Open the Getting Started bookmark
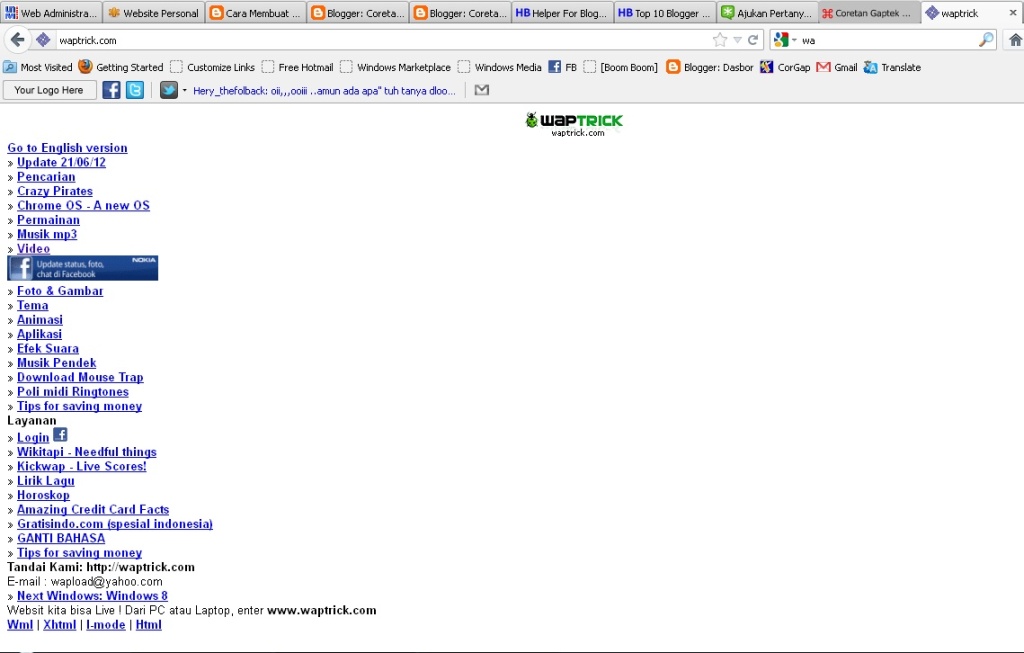Screen dimensions: 1024x653 coord(121,67)
